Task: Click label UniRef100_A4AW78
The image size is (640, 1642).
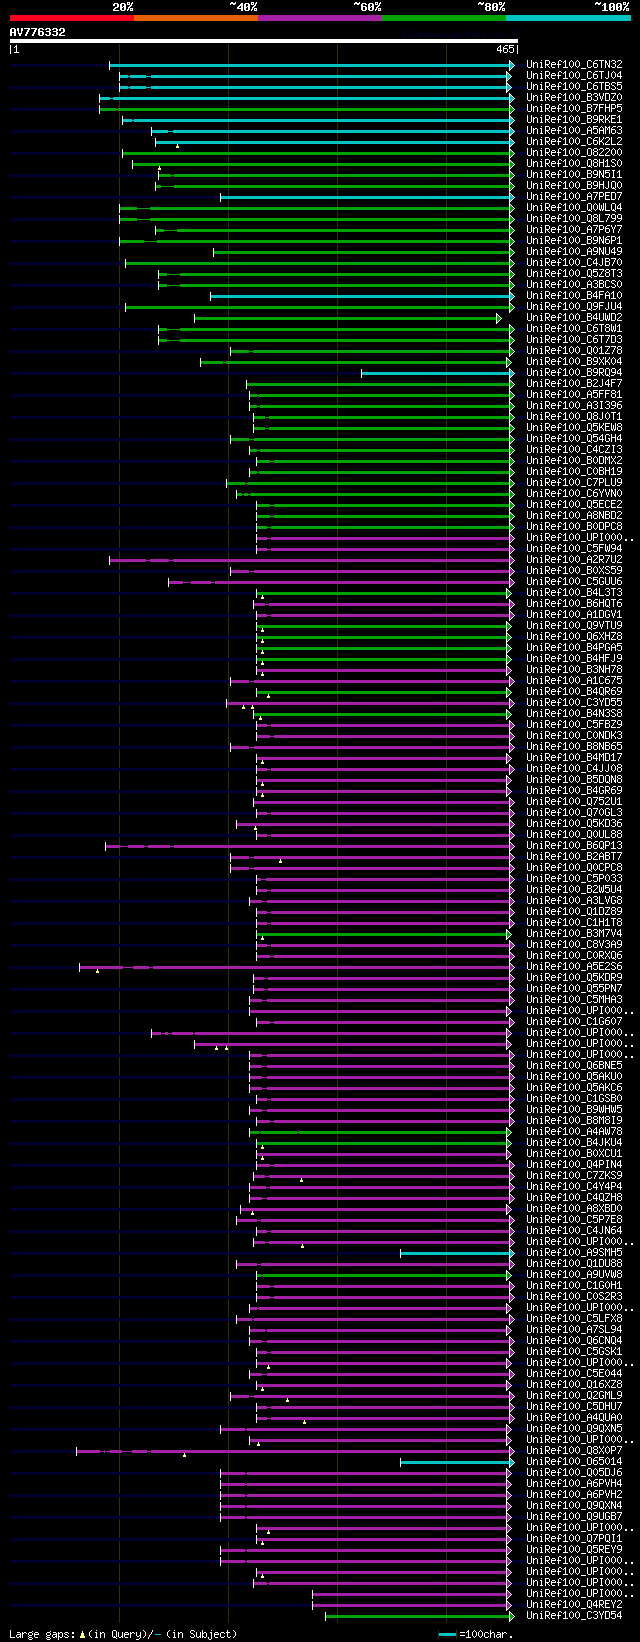Action: click(x=574, y=1132)
